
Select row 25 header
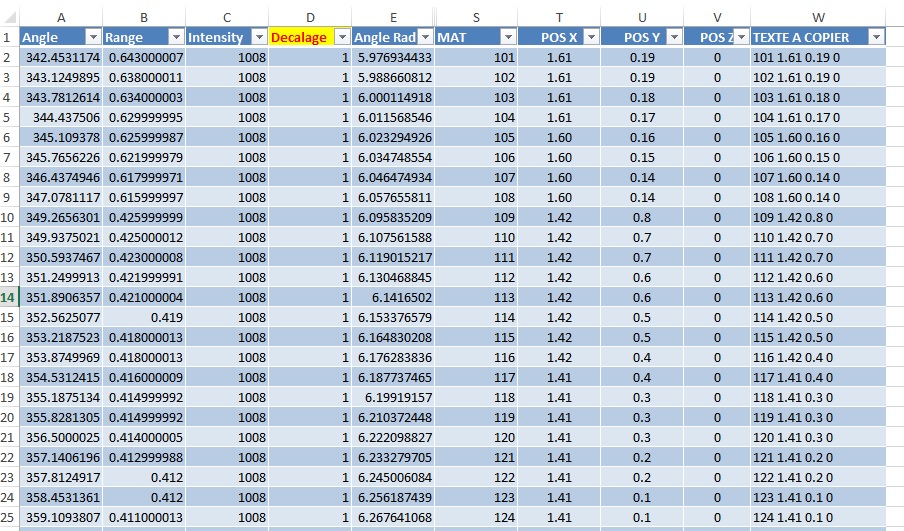coord(9,518)
